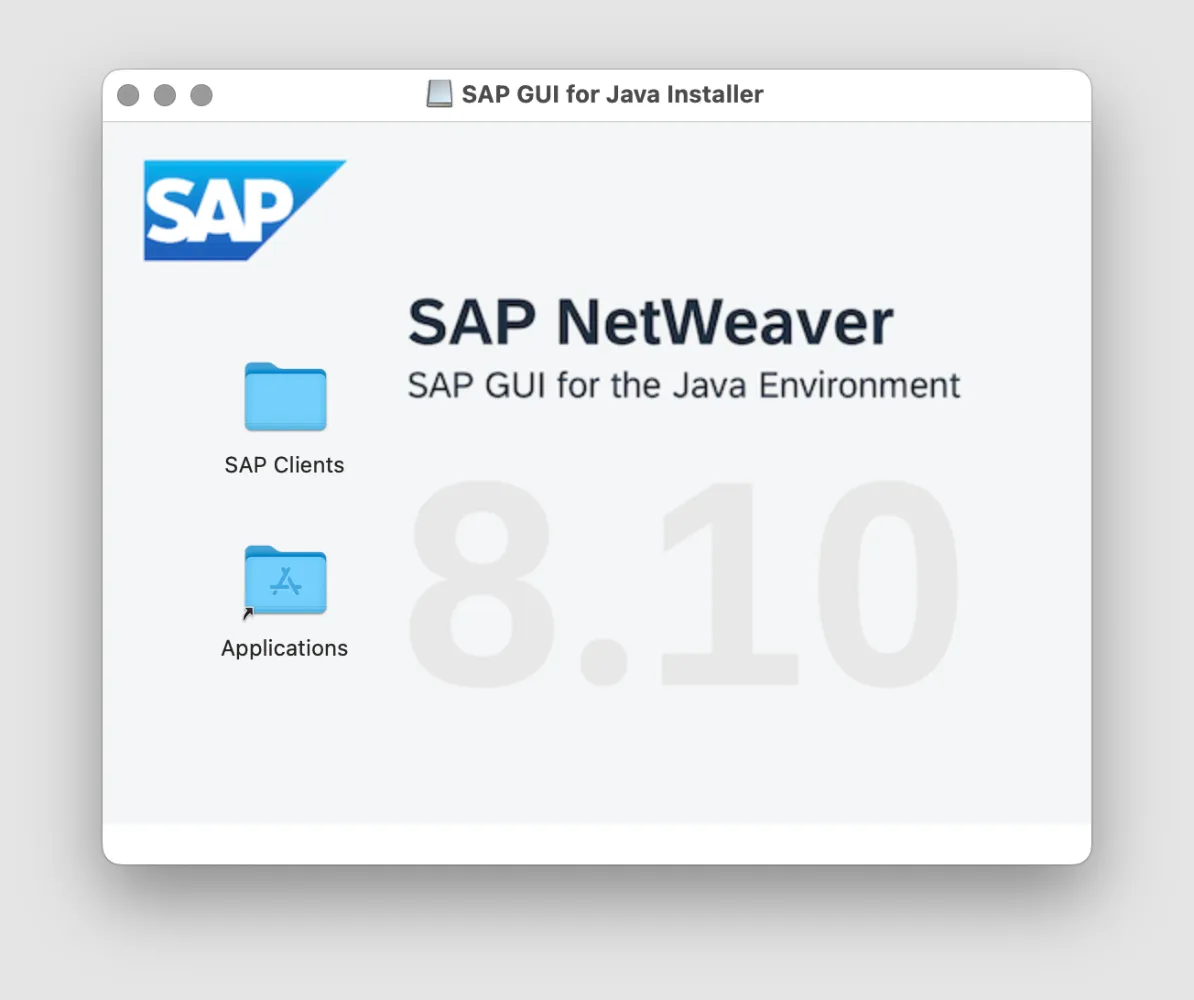
Task: Click the disk icon in title bar
Action: point(439,94)
